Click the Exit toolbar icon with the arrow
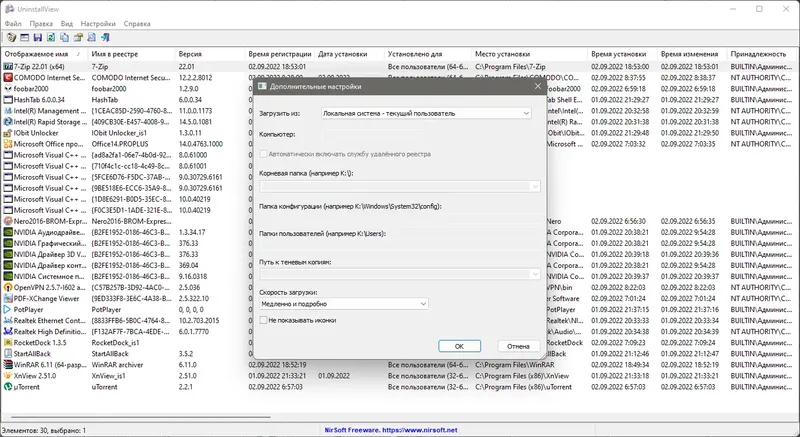Viewport: 800px width, 437px height. pyautogui.click(x=105, y=37)
